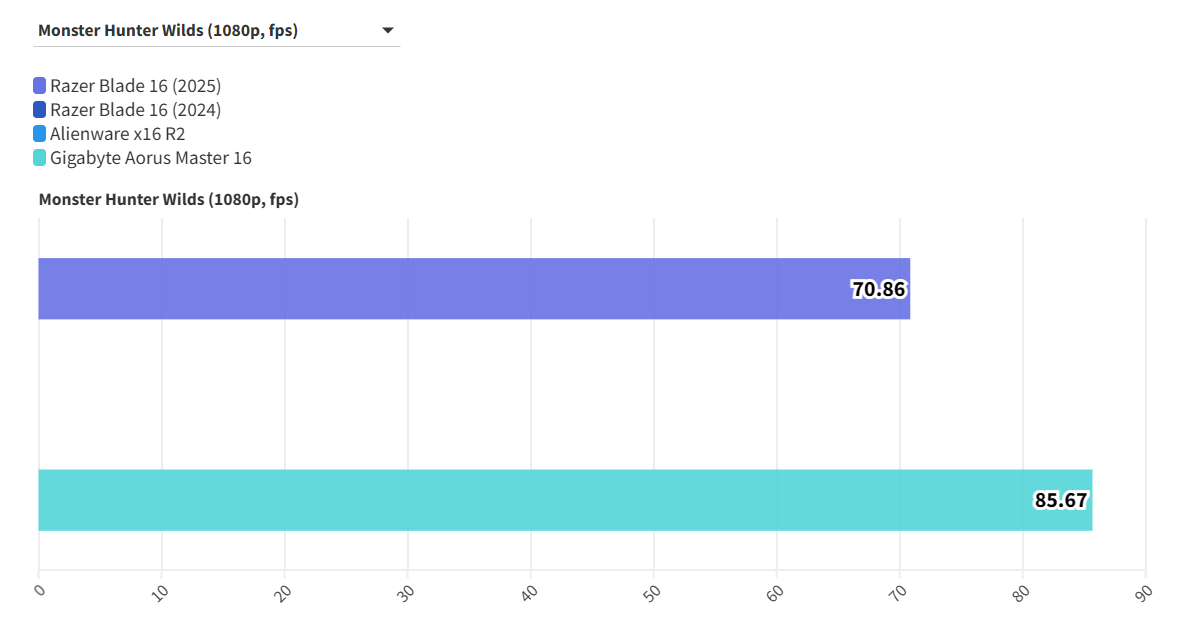The image size is (1187, 617).
Task: Click the 50 axis tick label
Action: (x=652, y=592)
